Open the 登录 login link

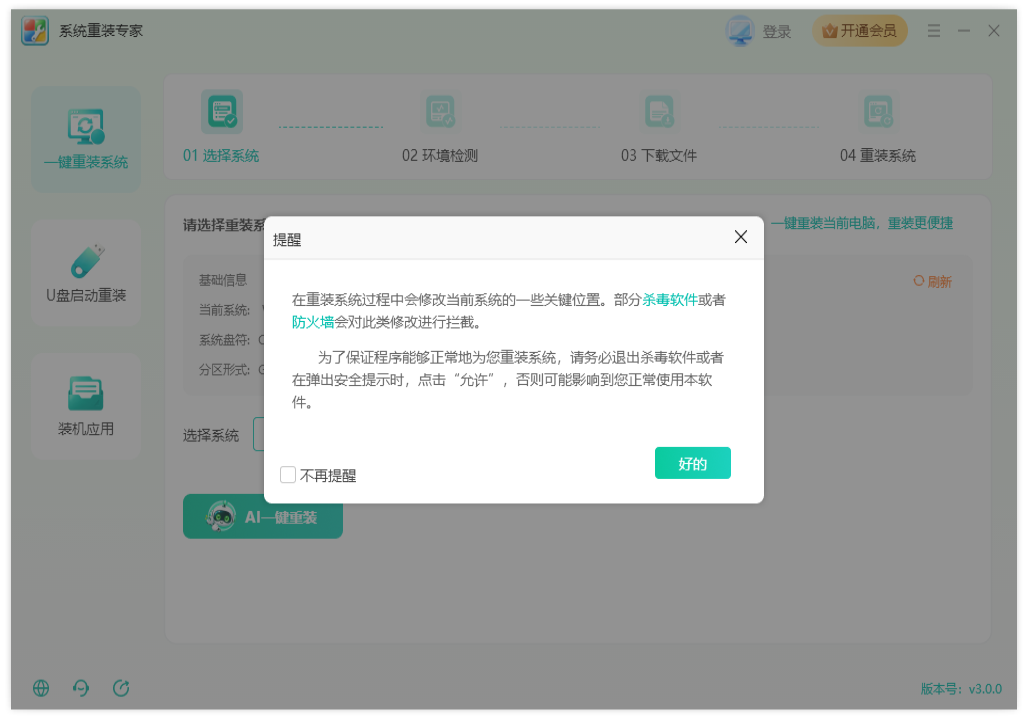[x=777, y=31]
